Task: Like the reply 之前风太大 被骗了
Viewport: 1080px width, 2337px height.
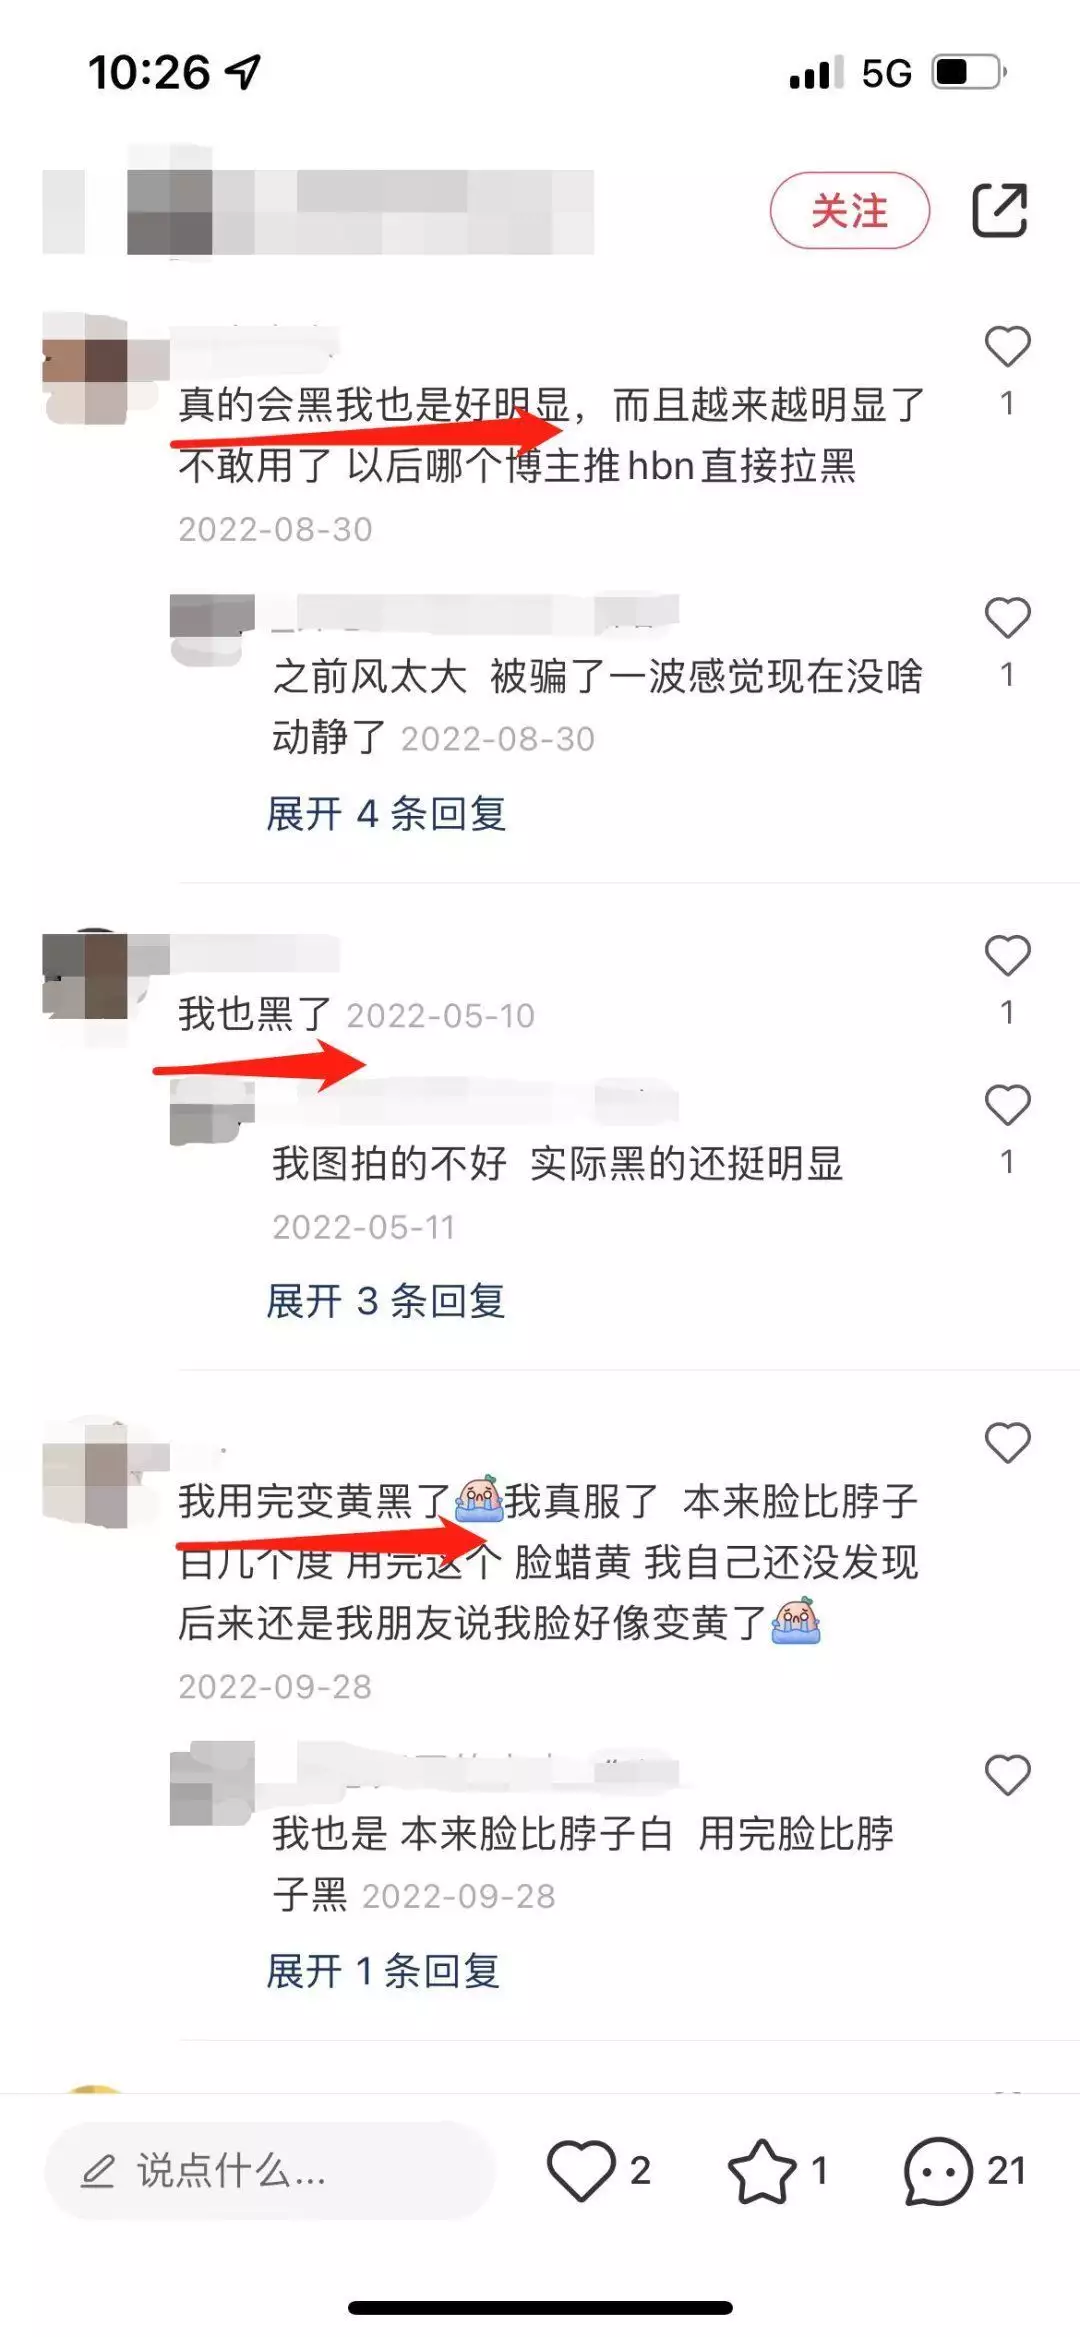Action: [x=1007, y=617]
